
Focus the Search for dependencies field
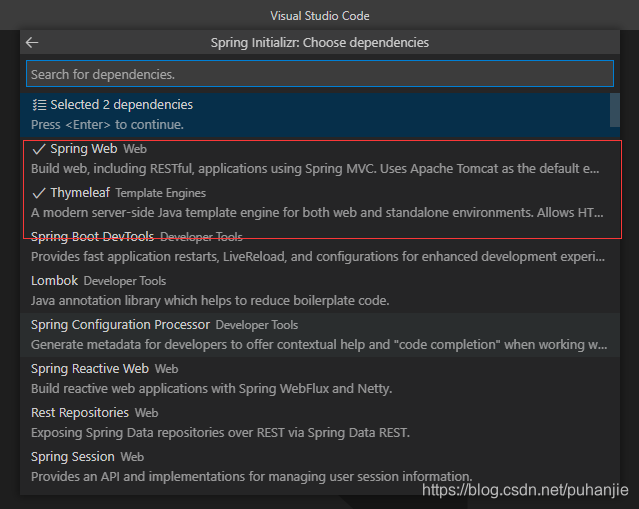(x=320, y=74)
